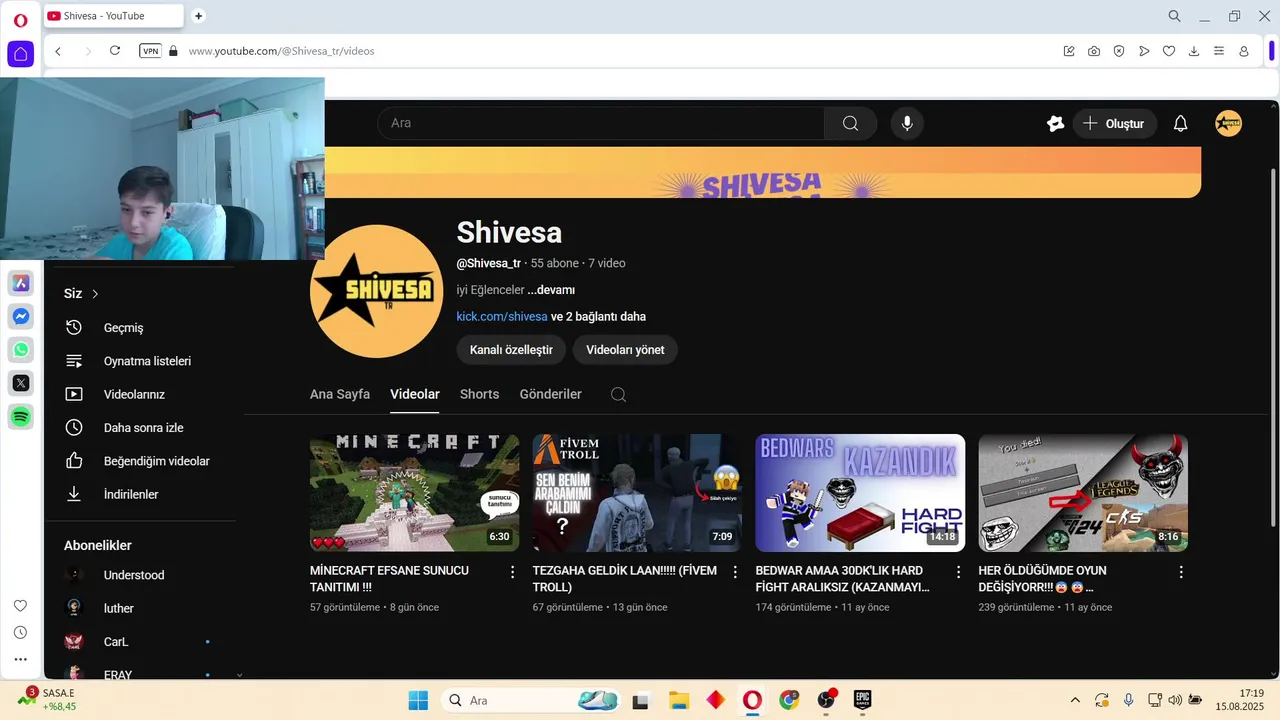The width and height of the screenshot is (1280, 720).
Task: Open kick.com/shivesa link
Action: pyautogui.click(x=502, y=317)
